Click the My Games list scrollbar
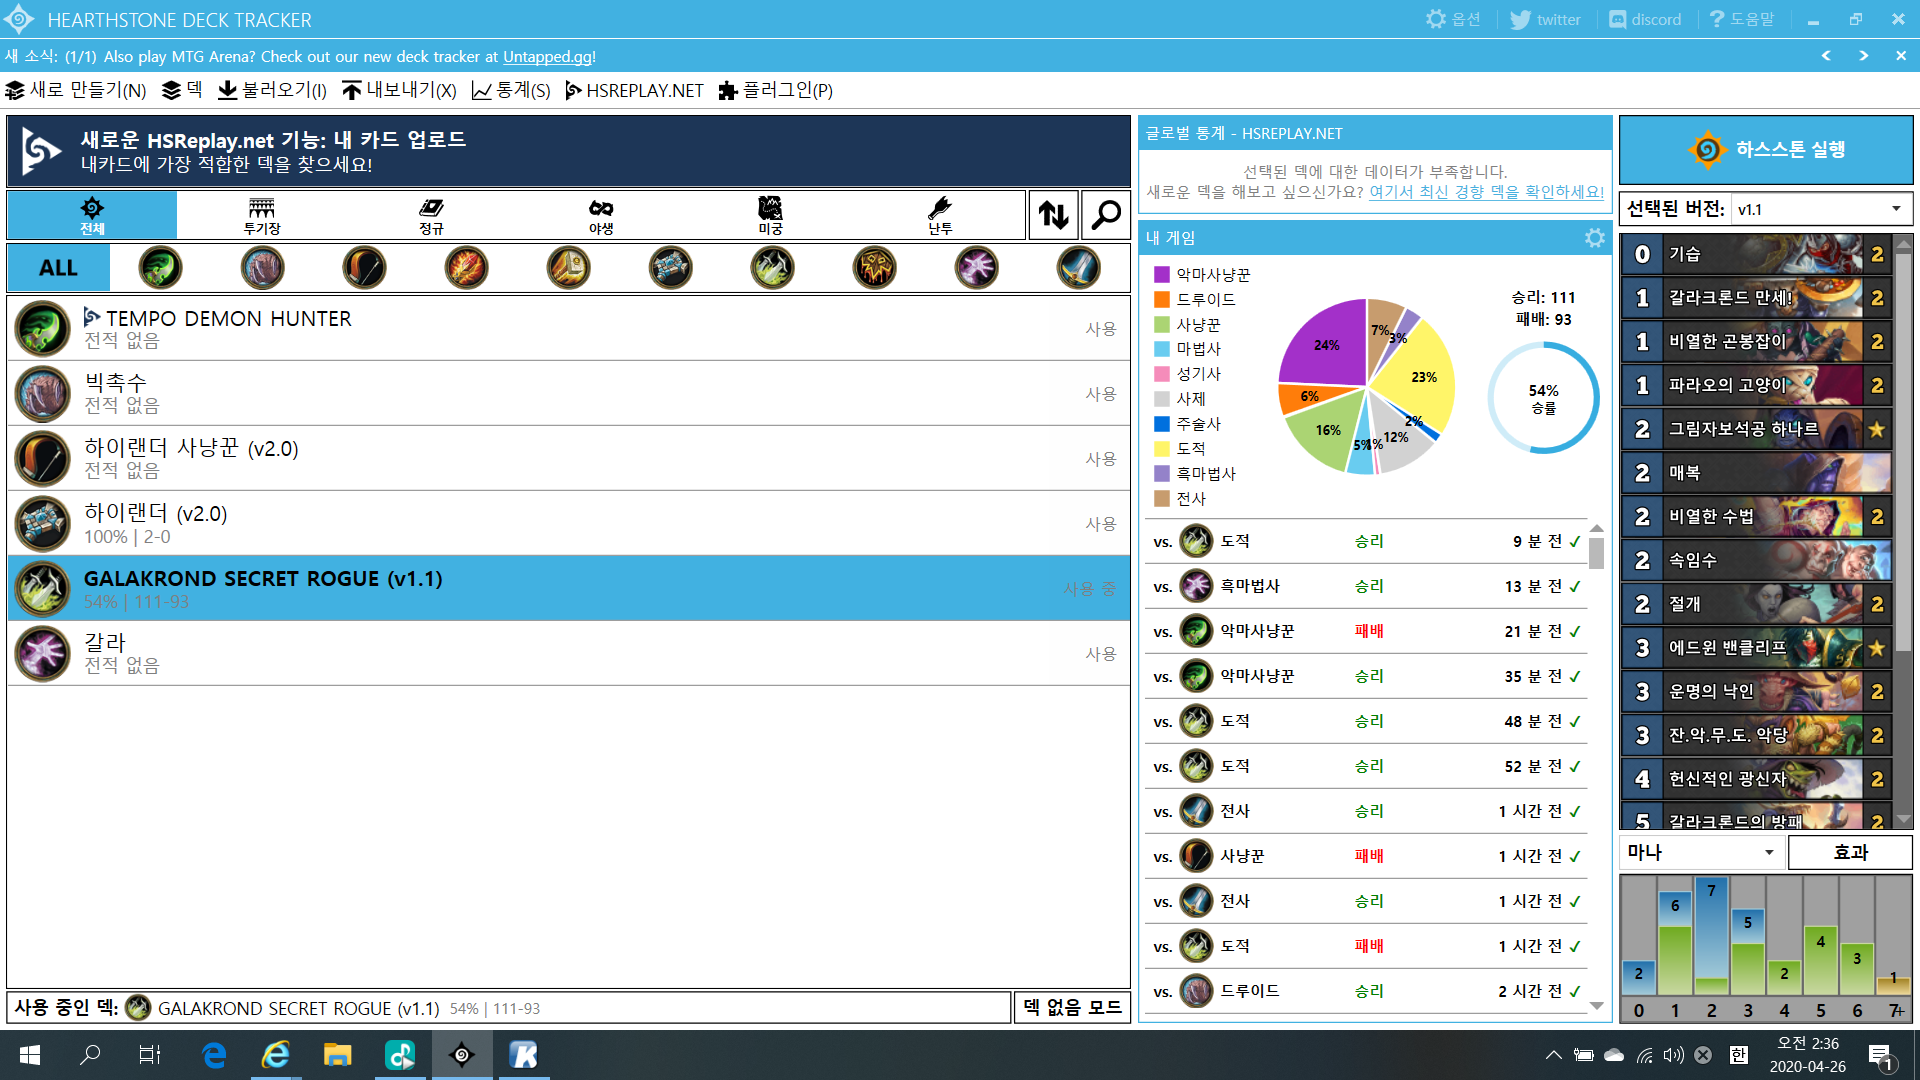 click(1596, 553)
